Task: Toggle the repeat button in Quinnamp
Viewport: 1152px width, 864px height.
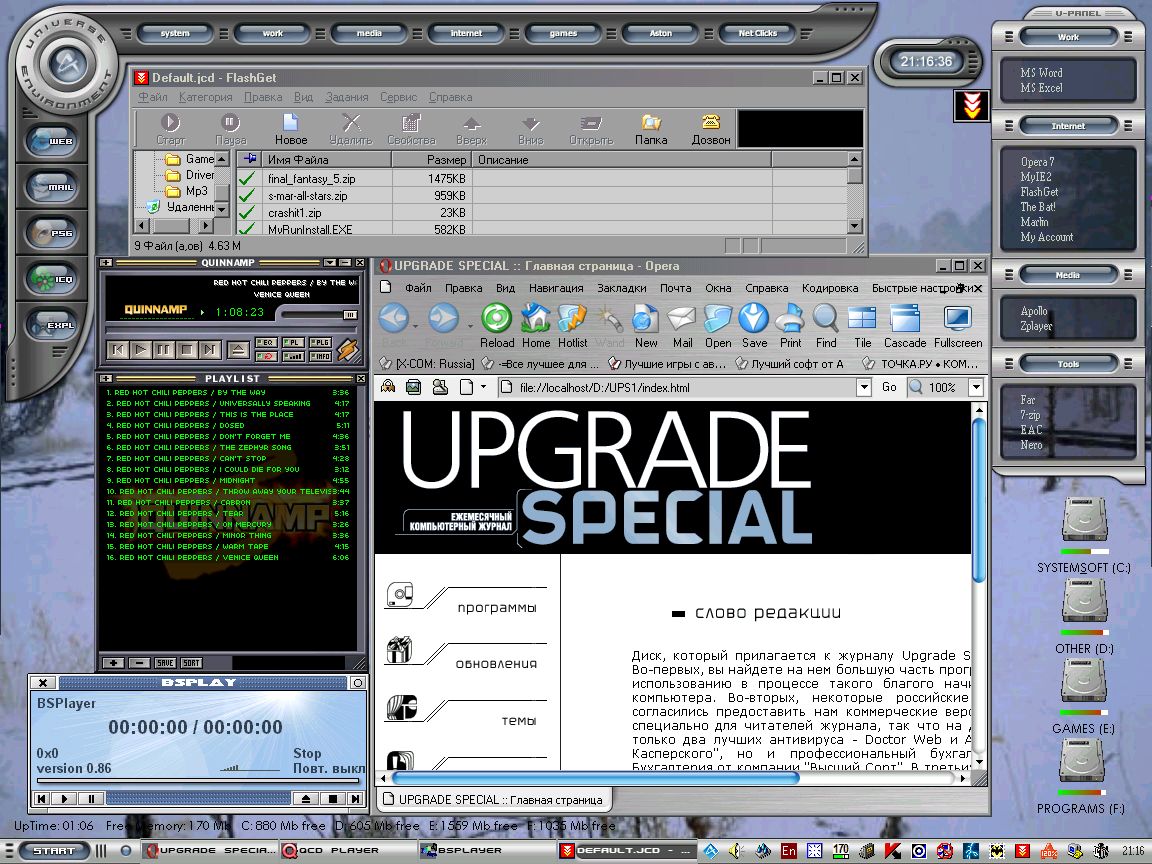Action: point(267,355)
